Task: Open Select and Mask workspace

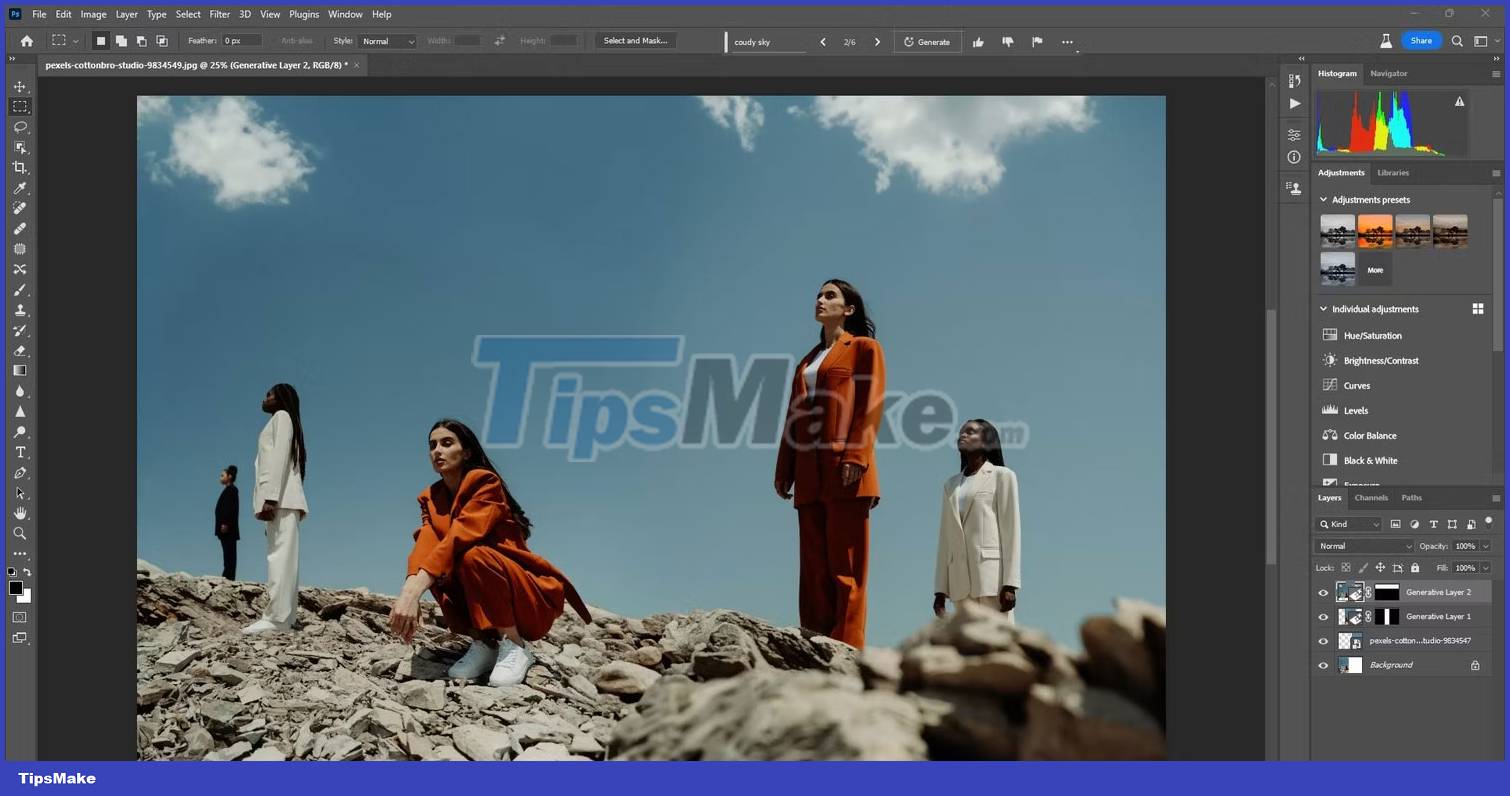Action: pos(636,41)
